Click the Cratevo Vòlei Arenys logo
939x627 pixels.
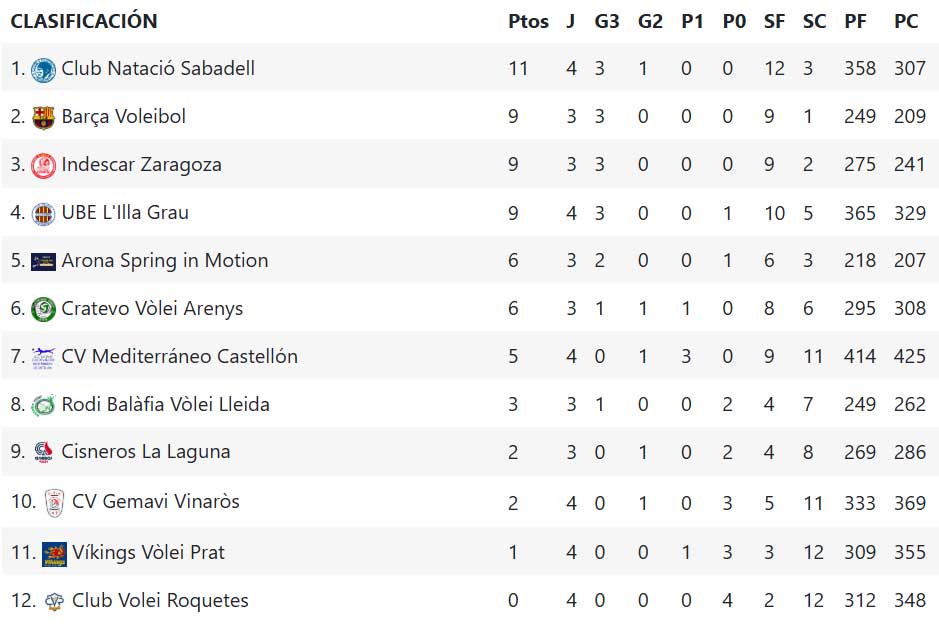coord(43,309)
